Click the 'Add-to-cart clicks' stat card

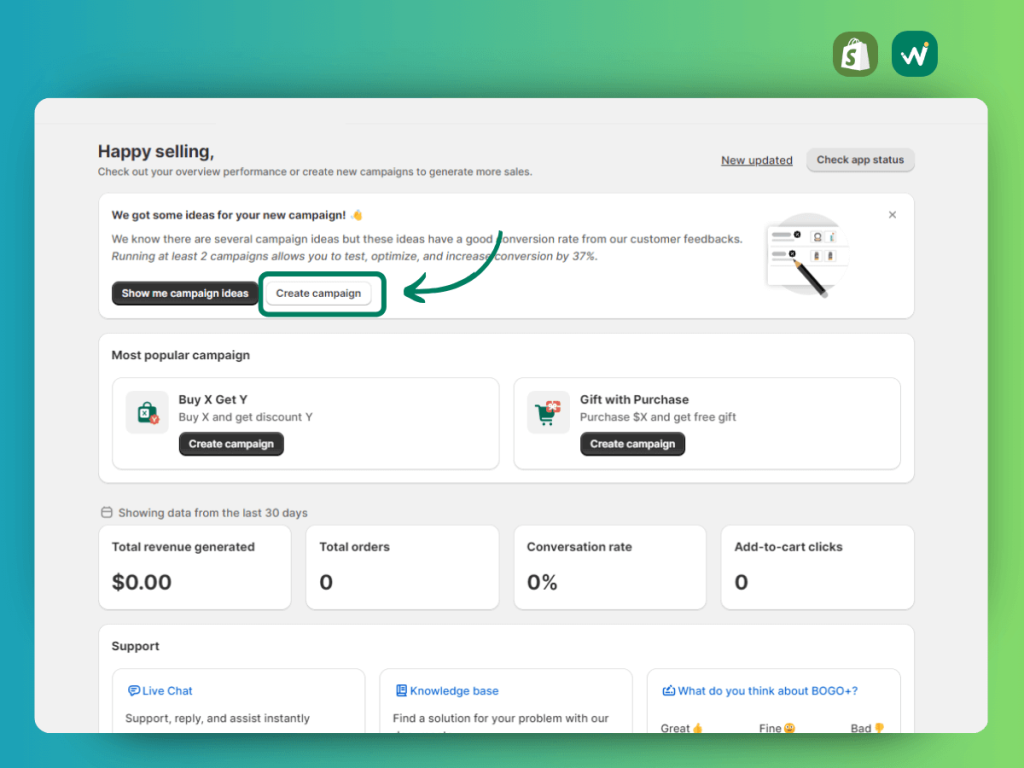(817, 567)
